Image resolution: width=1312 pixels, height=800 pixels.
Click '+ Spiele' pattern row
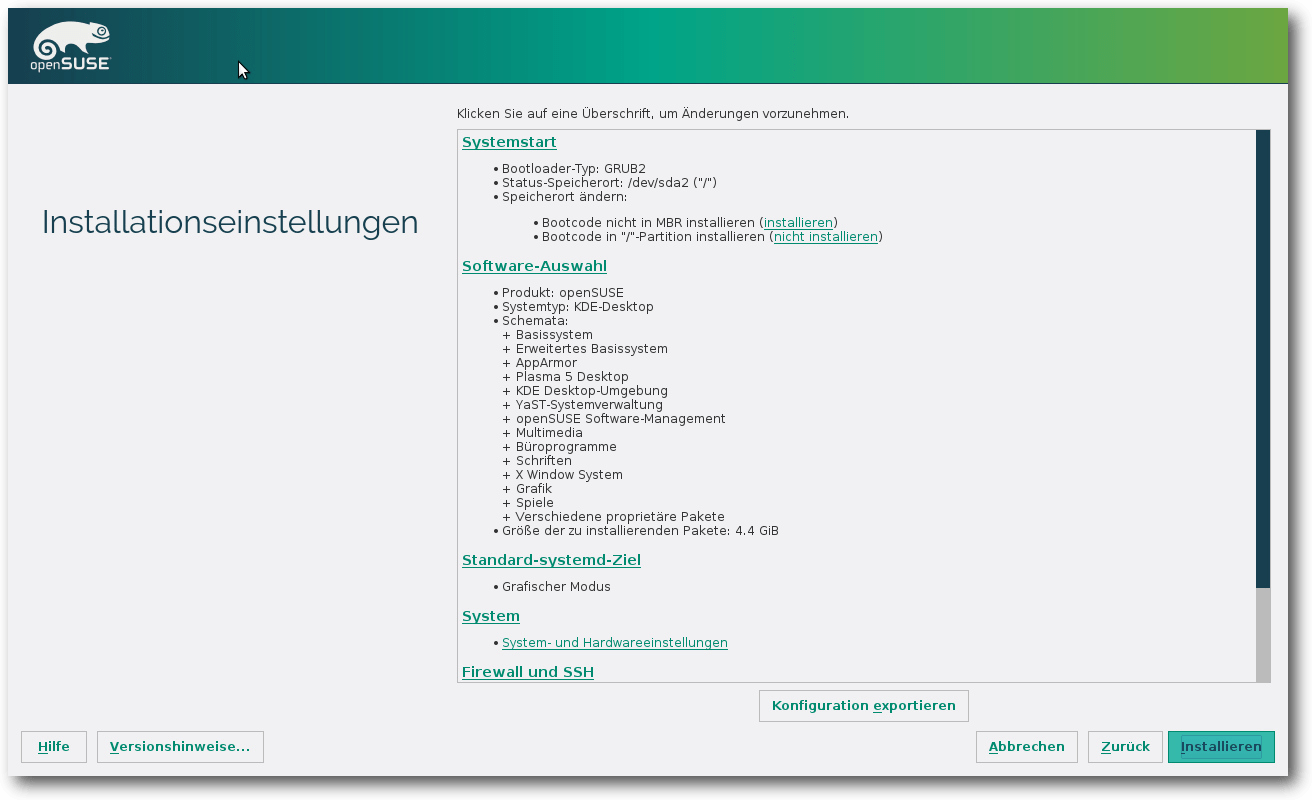pyautogui.click(x=528, y=503)
